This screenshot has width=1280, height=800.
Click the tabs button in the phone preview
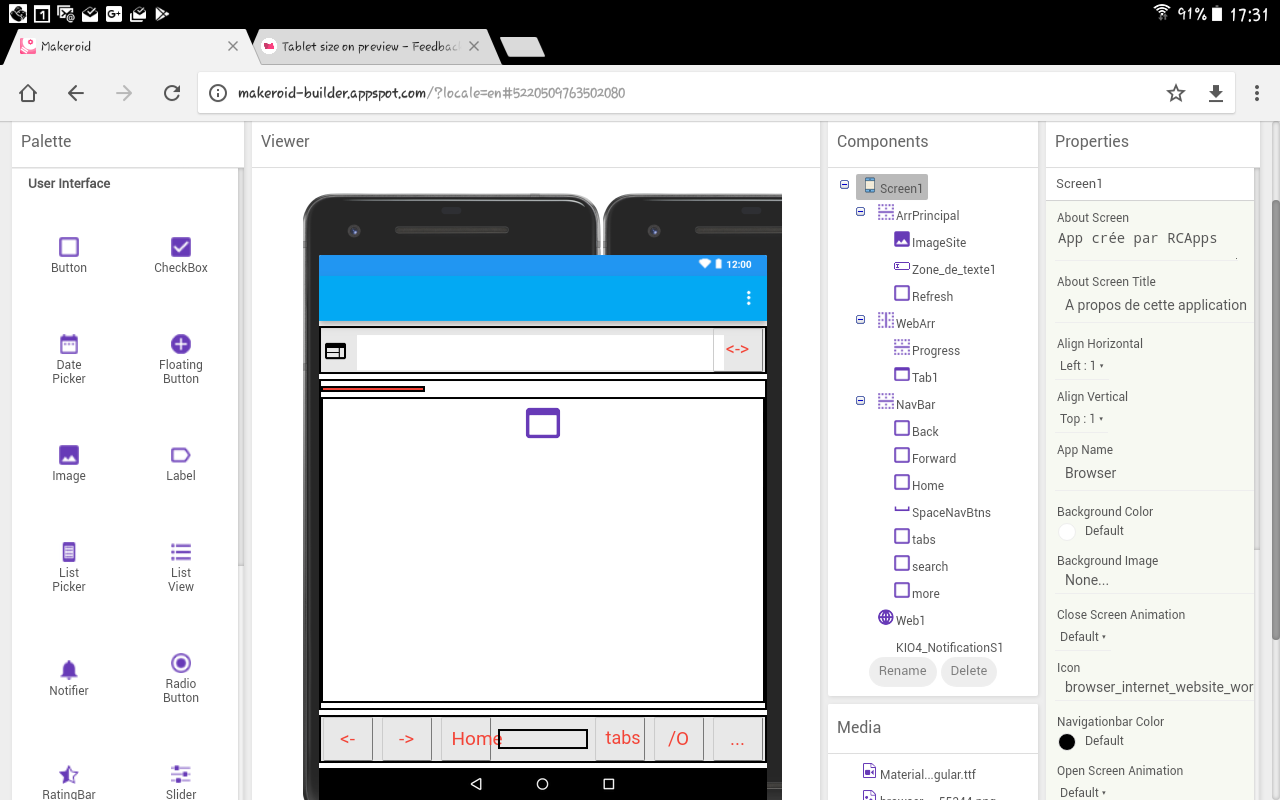[x=622, y=738]
